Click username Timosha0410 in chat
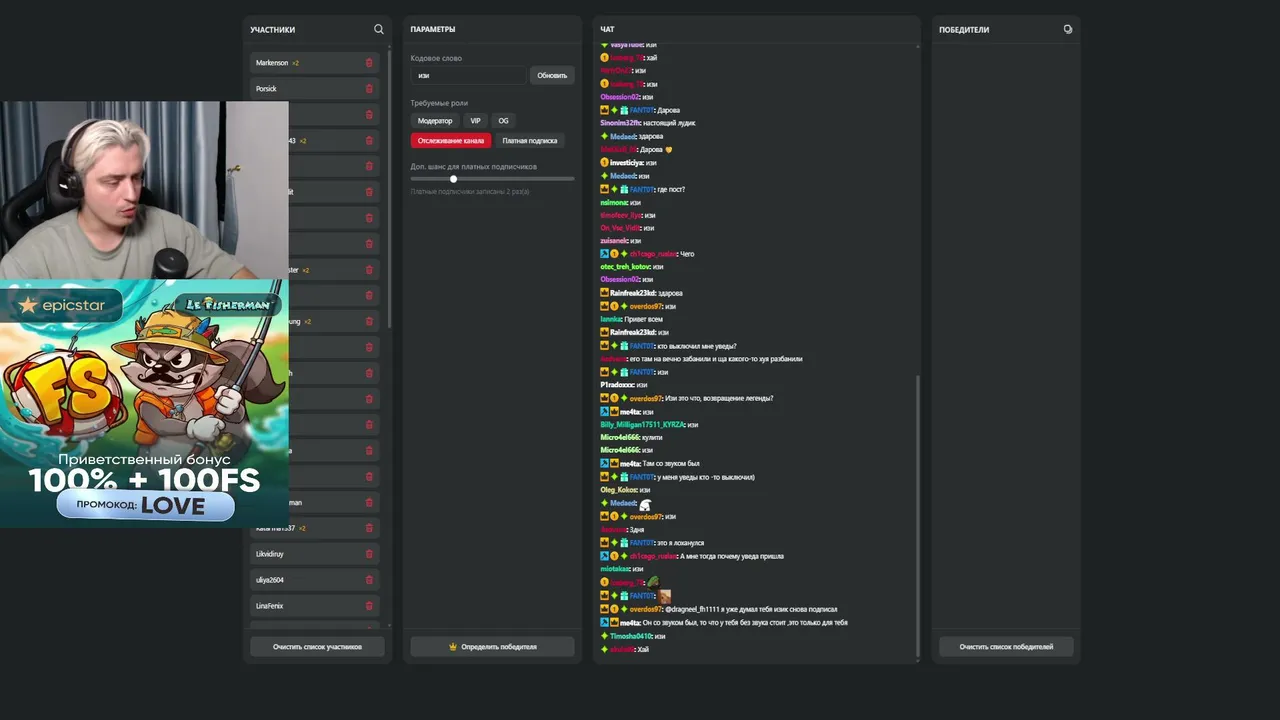 click(631, 636)
